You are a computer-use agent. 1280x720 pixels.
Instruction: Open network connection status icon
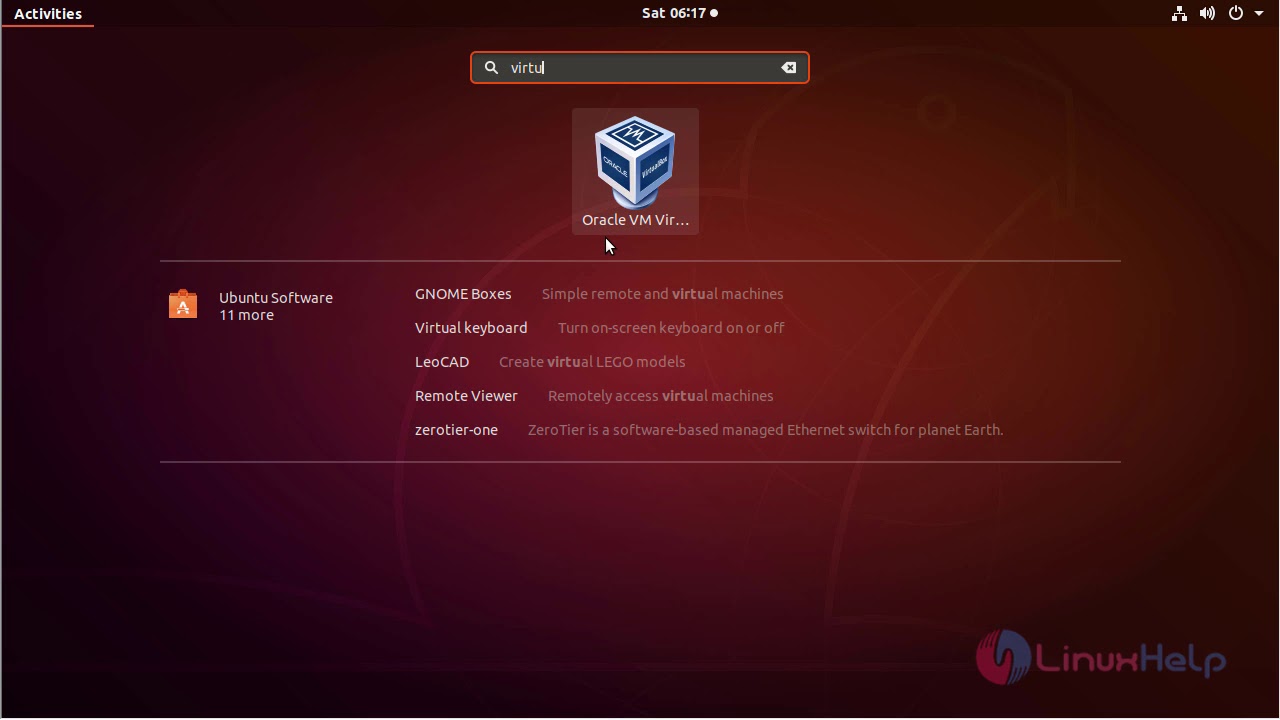[x=1180, y=13]
